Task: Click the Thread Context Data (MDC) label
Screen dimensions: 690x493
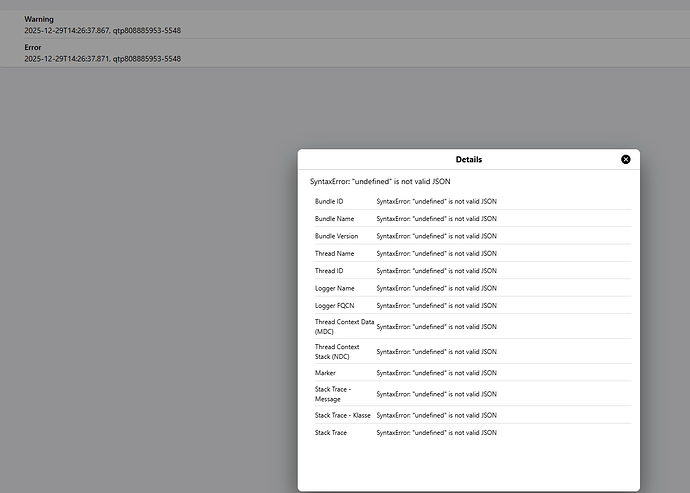Action: click(x=339, y=327)
